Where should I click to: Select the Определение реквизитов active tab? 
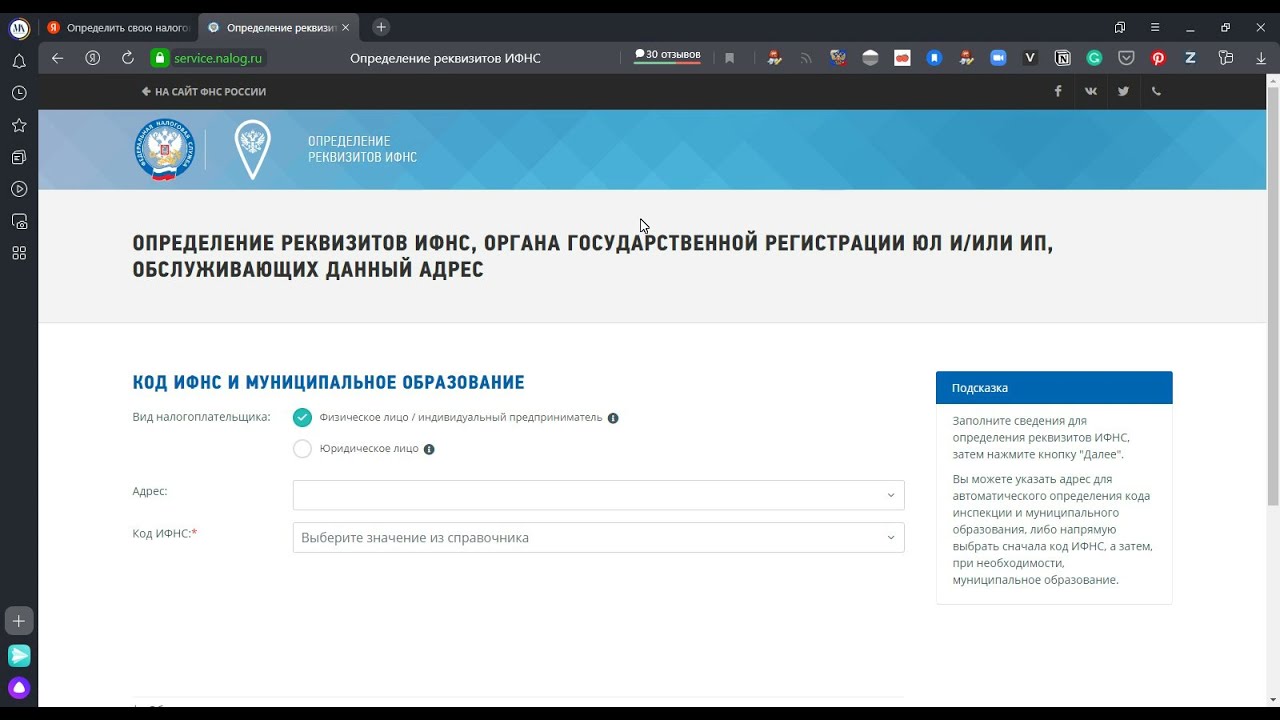click(x=270, y=28)
